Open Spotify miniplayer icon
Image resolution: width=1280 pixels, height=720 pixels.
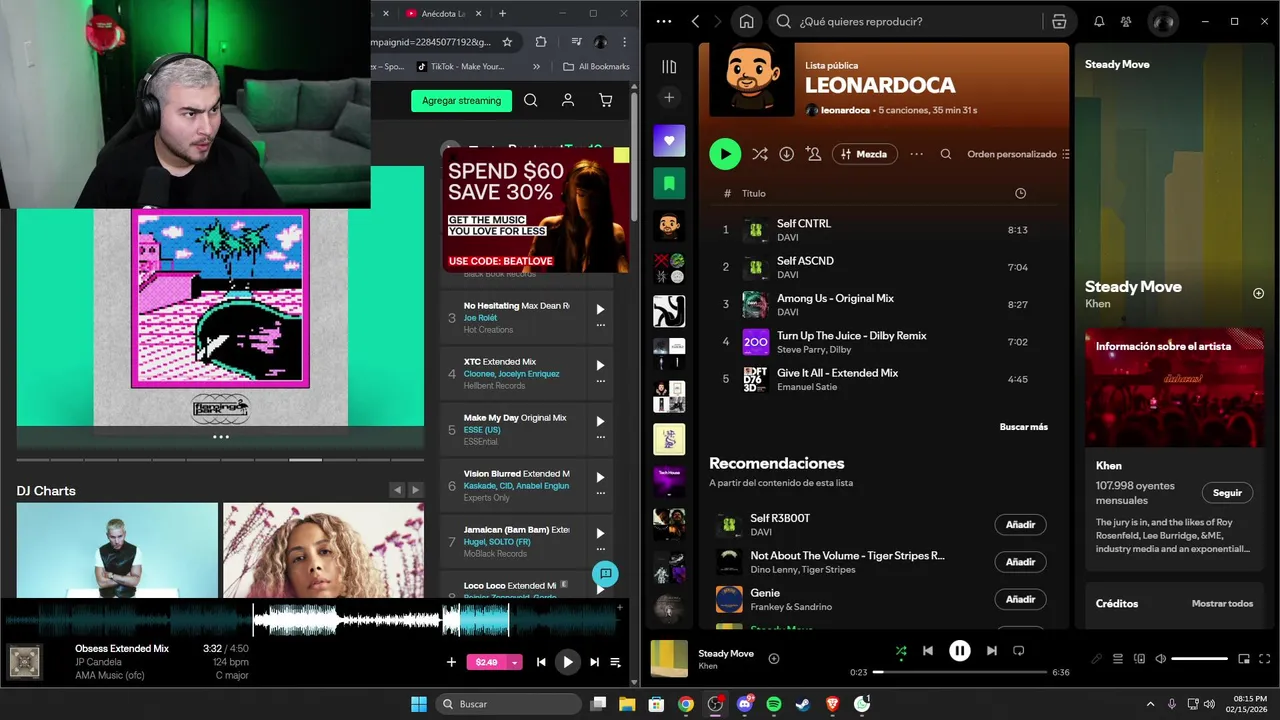1244,659
